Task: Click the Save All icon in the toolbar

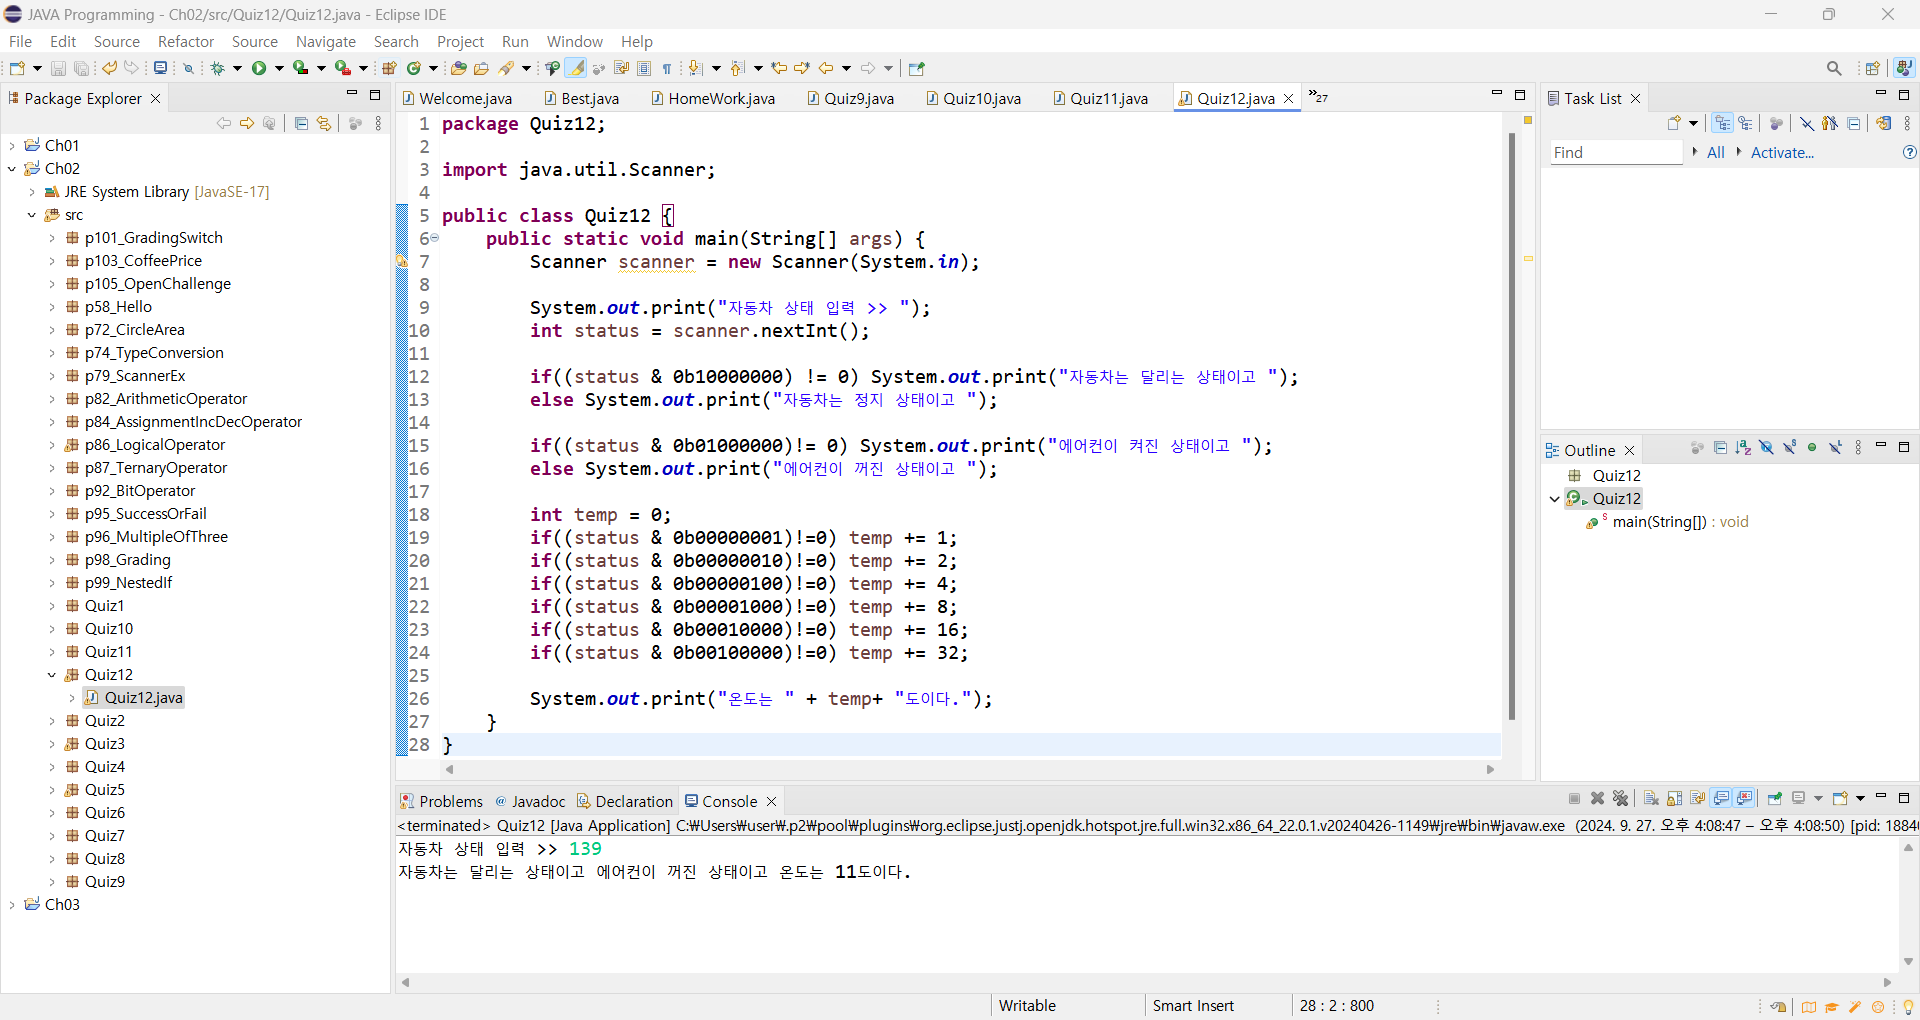Action: (x=81, y=68)
